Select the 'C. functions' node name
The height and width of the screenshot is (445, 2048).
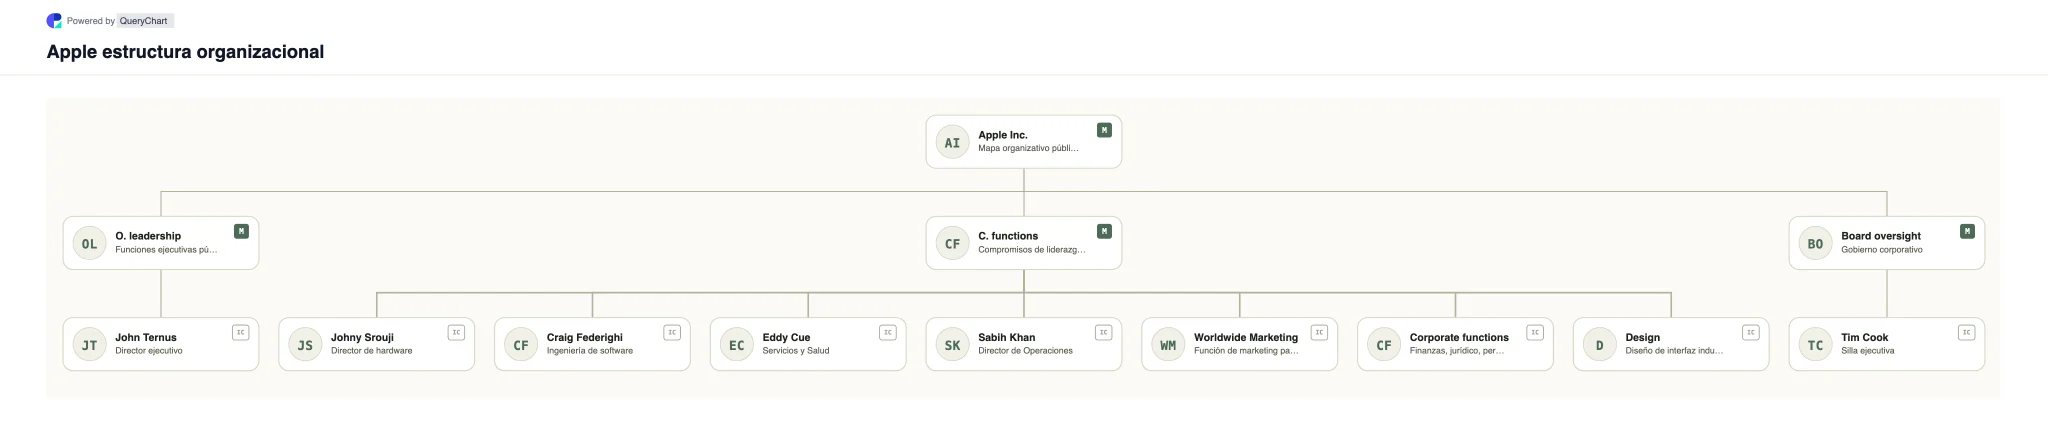click(x=1008, y=236)
